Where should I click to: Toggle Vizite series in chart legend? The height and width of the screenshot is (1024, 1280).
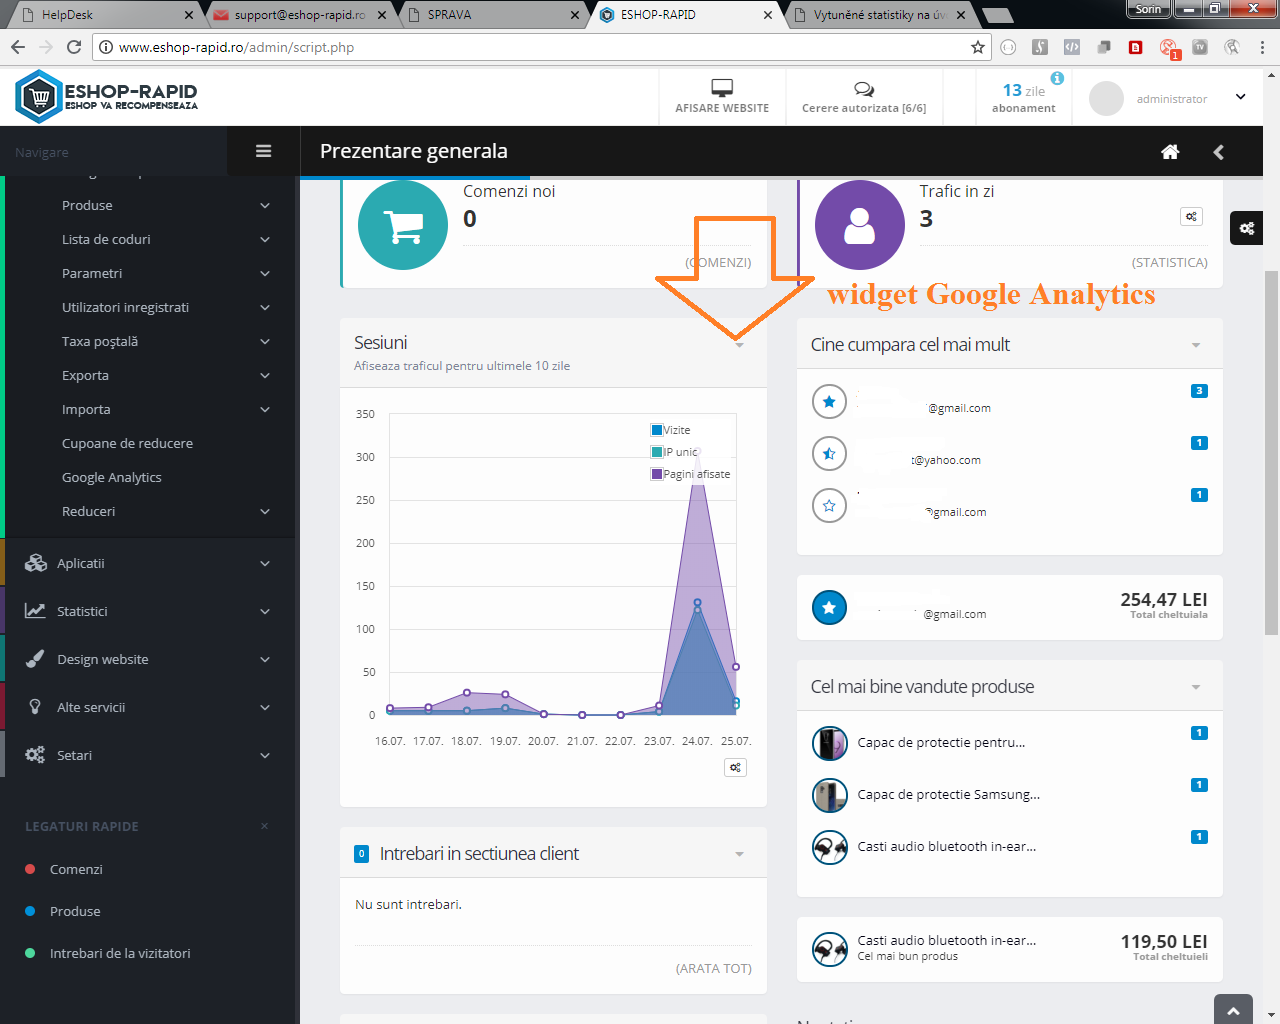pos(671,430)
